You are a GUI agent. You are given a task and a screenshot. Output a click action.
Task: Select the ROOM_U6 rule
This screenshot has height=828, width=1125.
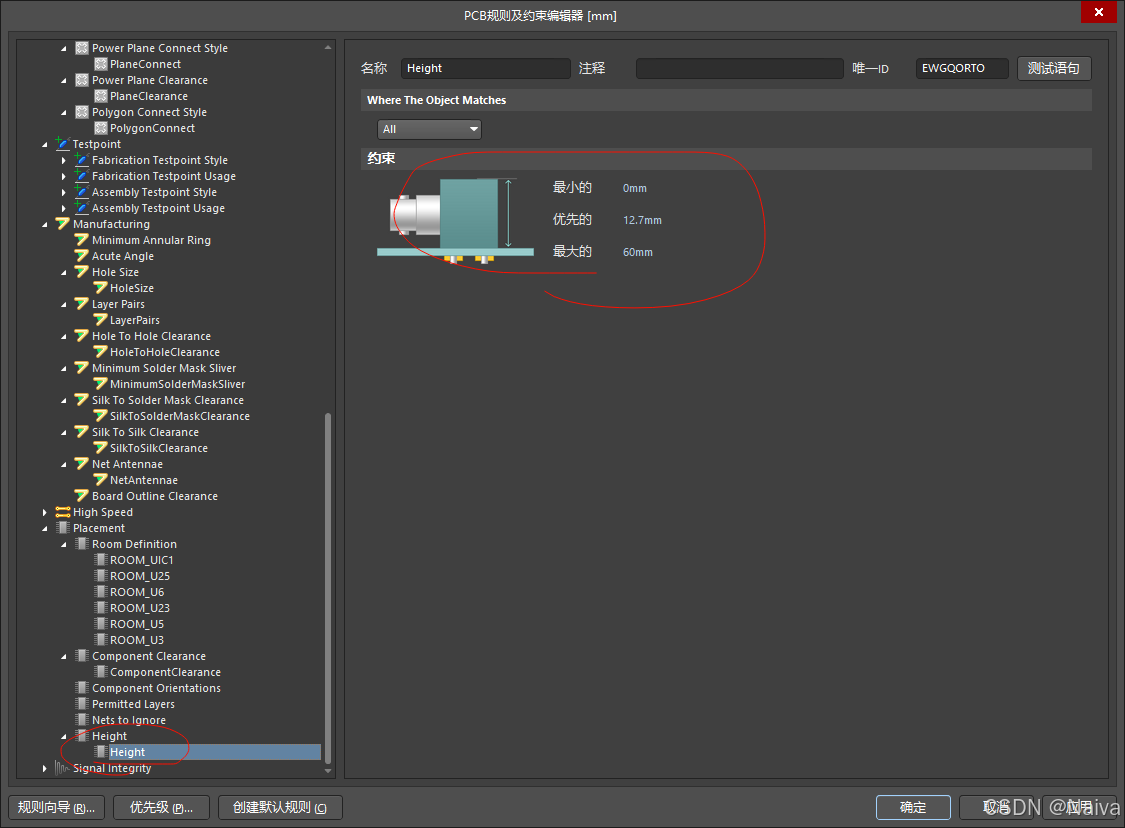click(x=137, y=592)
